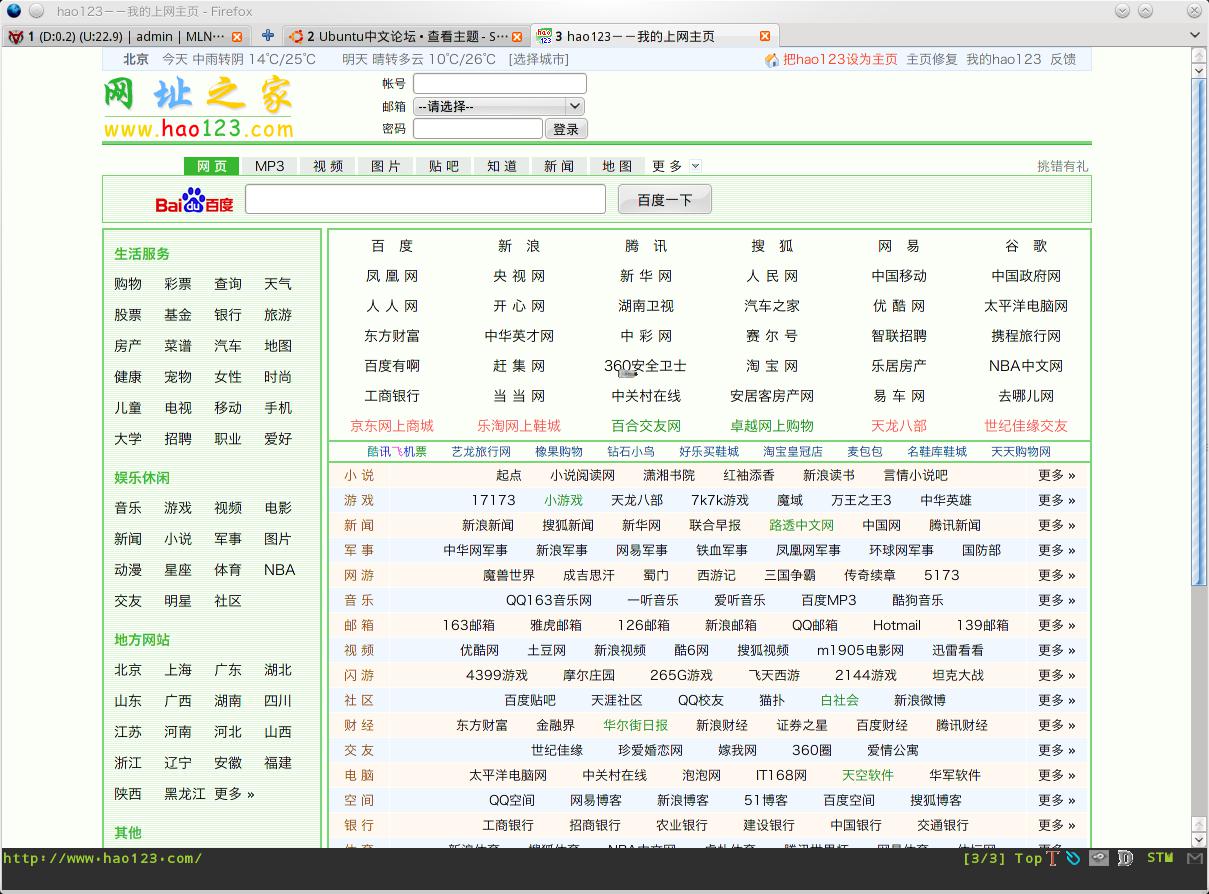Open the 邮箱 请选择 dropdown
The image size is (1209, 894).
tap(499, 106)
